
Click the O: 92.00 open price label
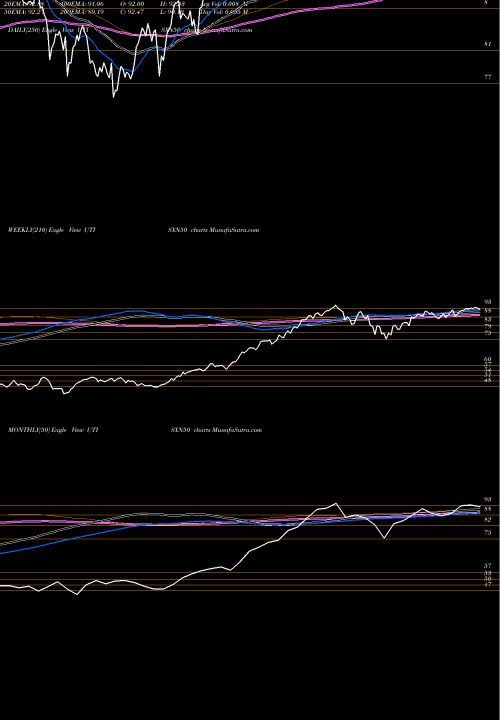click(x=130, y=3)
